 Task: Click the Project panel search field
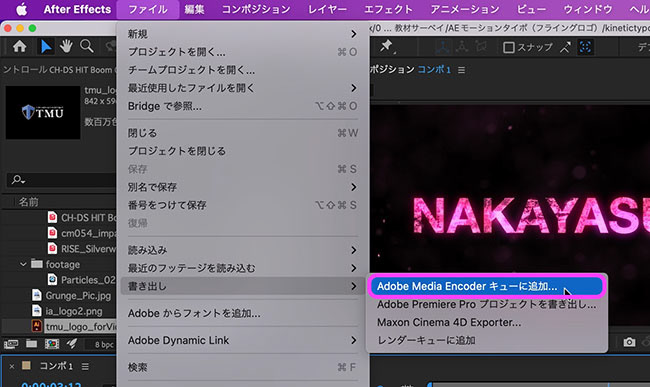pos(62,180)
